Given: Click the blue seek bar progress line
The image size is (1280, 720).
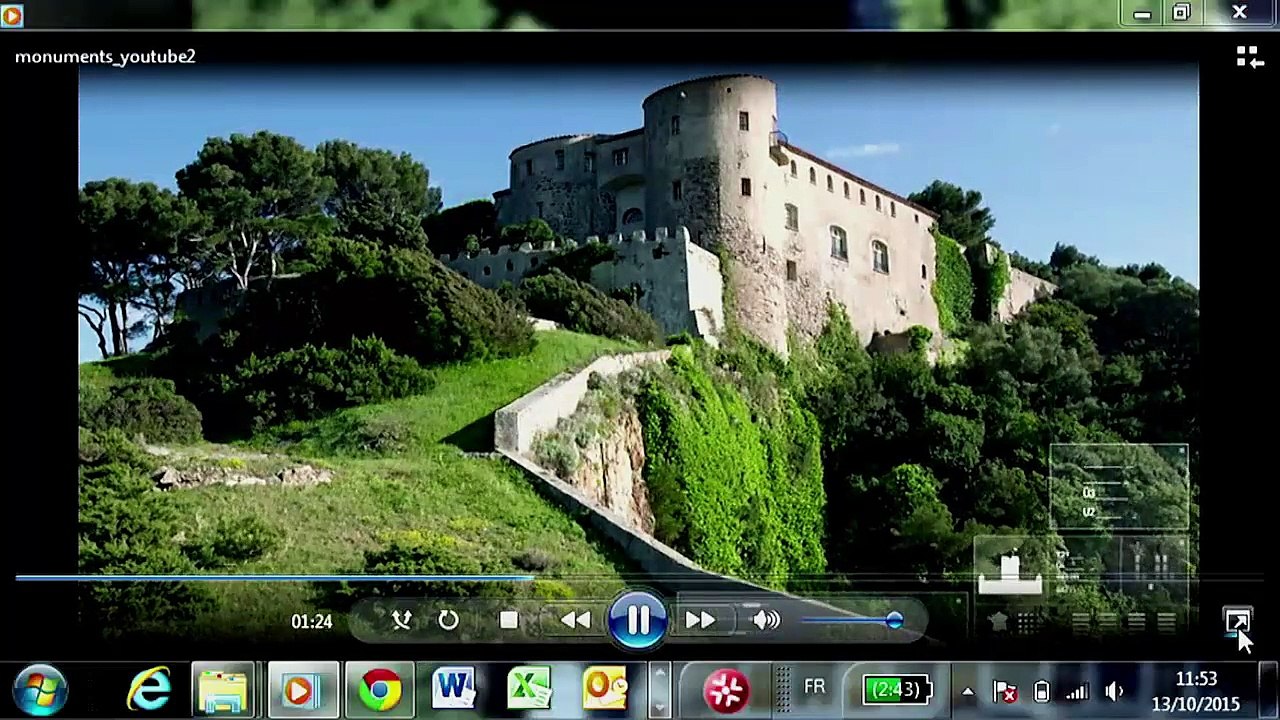Looking at the screenshot, I should click(x=273, y=577).
